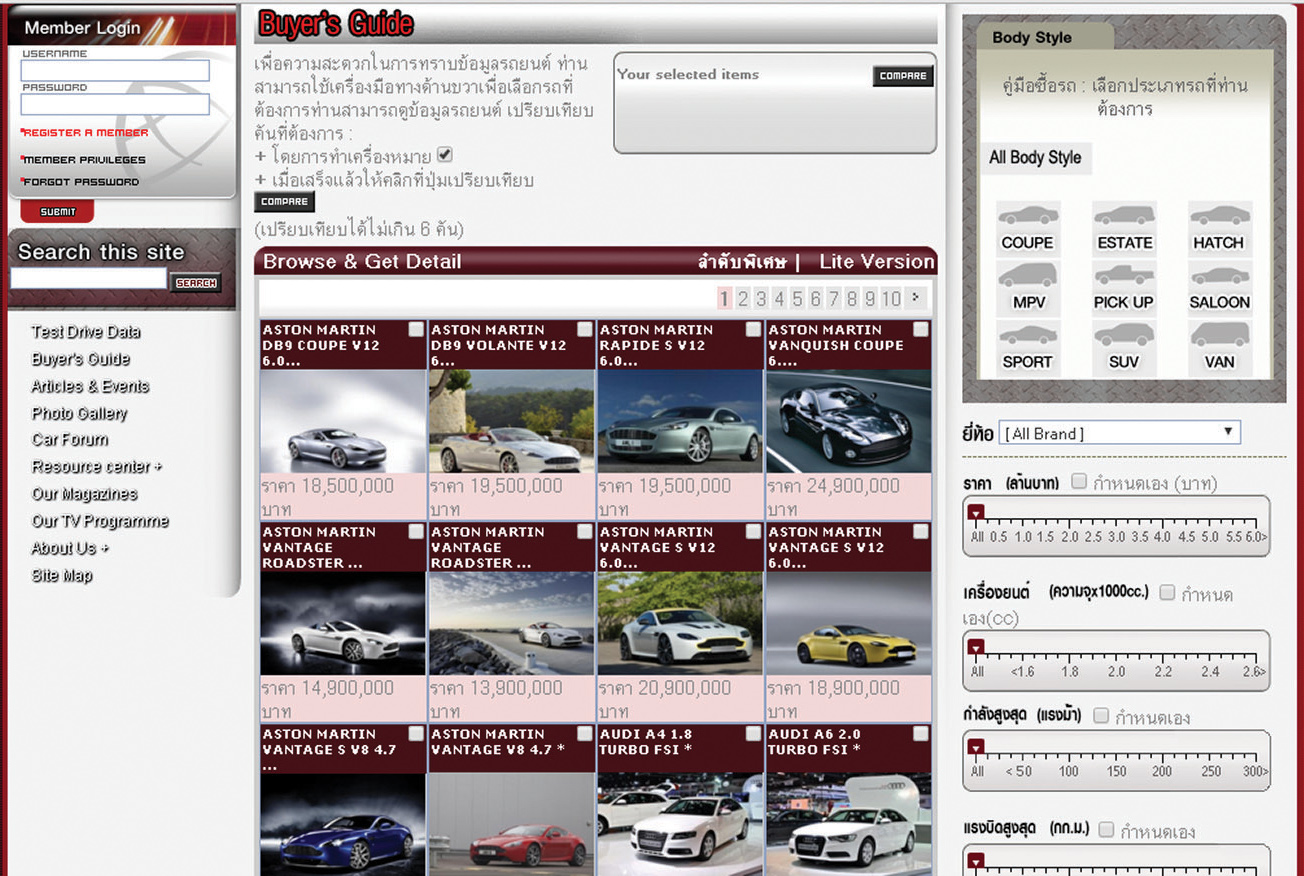Open the All Brand dropdown
Image resolution: width=1304 pixels, height=876 pixels.
pyautogui.click(x=1119, y=433)
